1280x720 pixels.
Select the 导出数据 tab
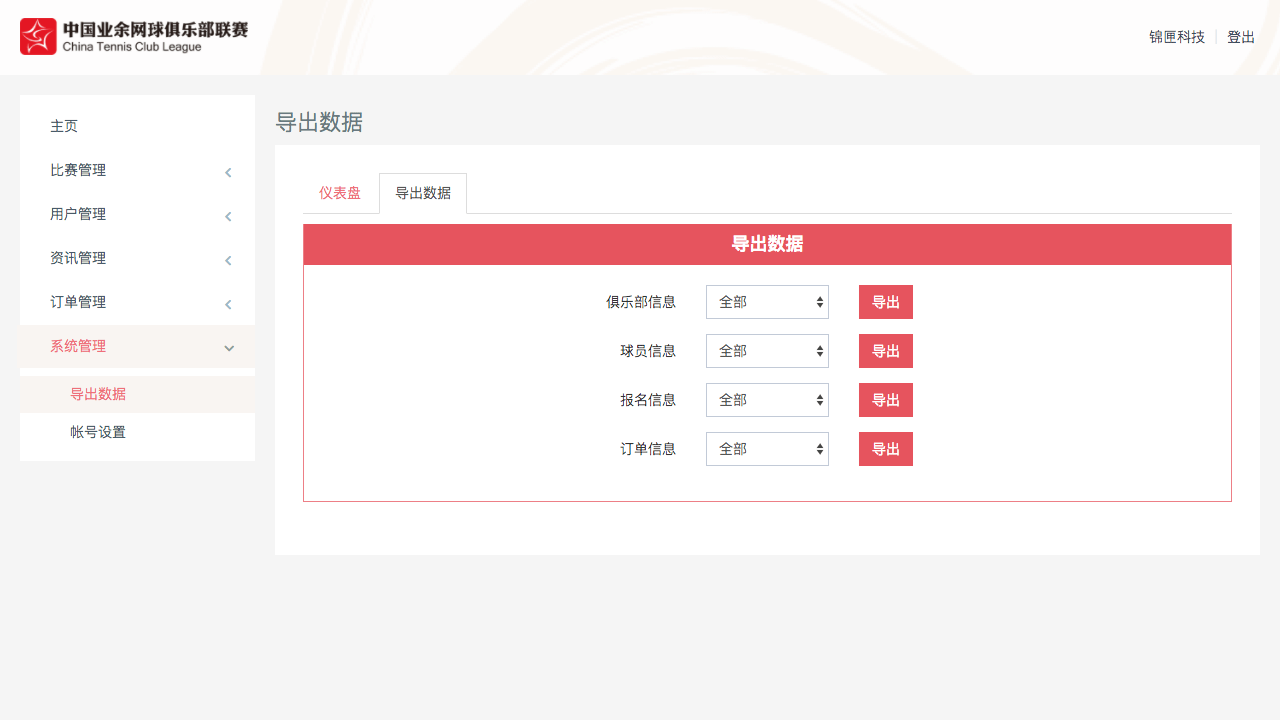point(423,193)
